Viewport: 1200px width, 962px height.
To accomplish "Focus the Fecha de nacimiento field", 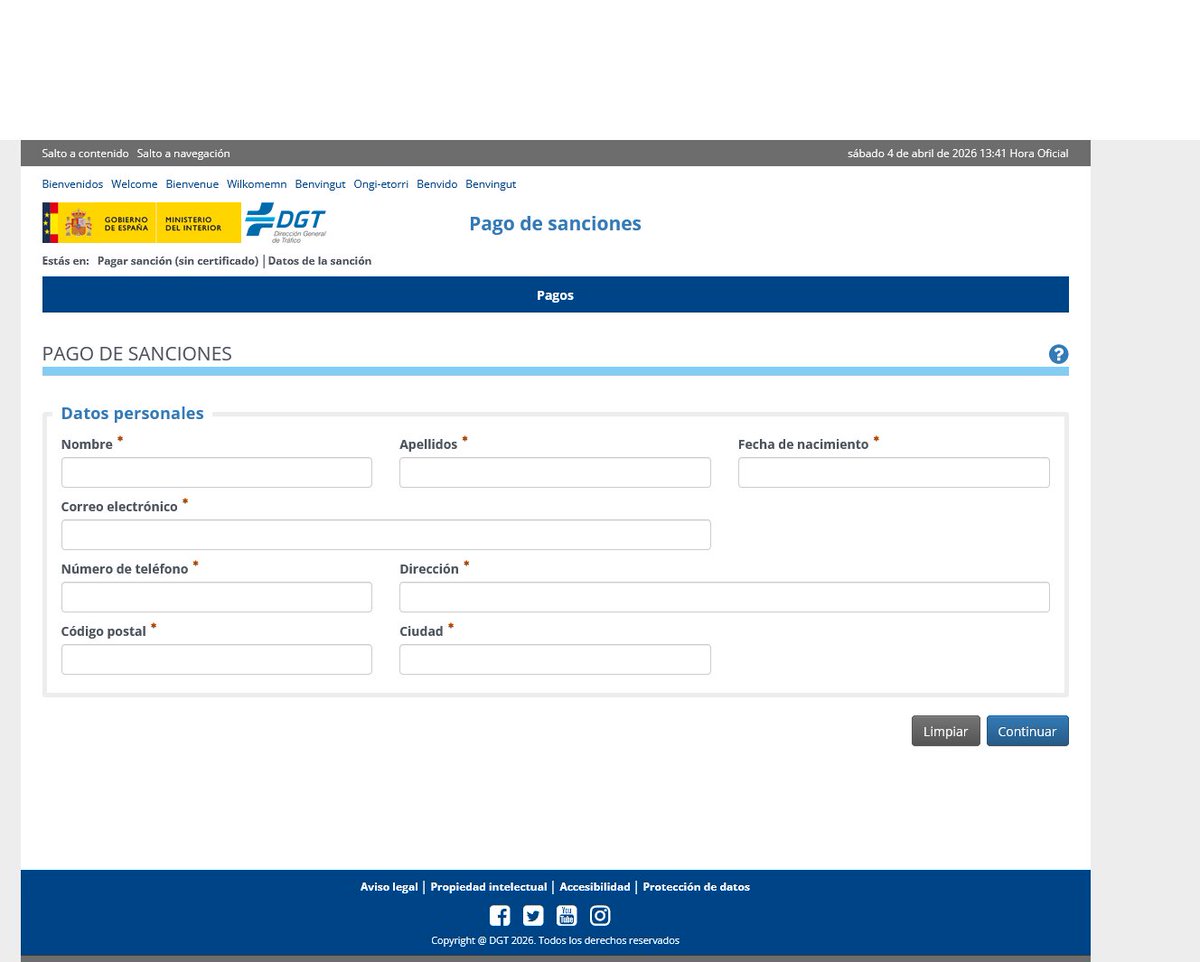I will point(894,472).
